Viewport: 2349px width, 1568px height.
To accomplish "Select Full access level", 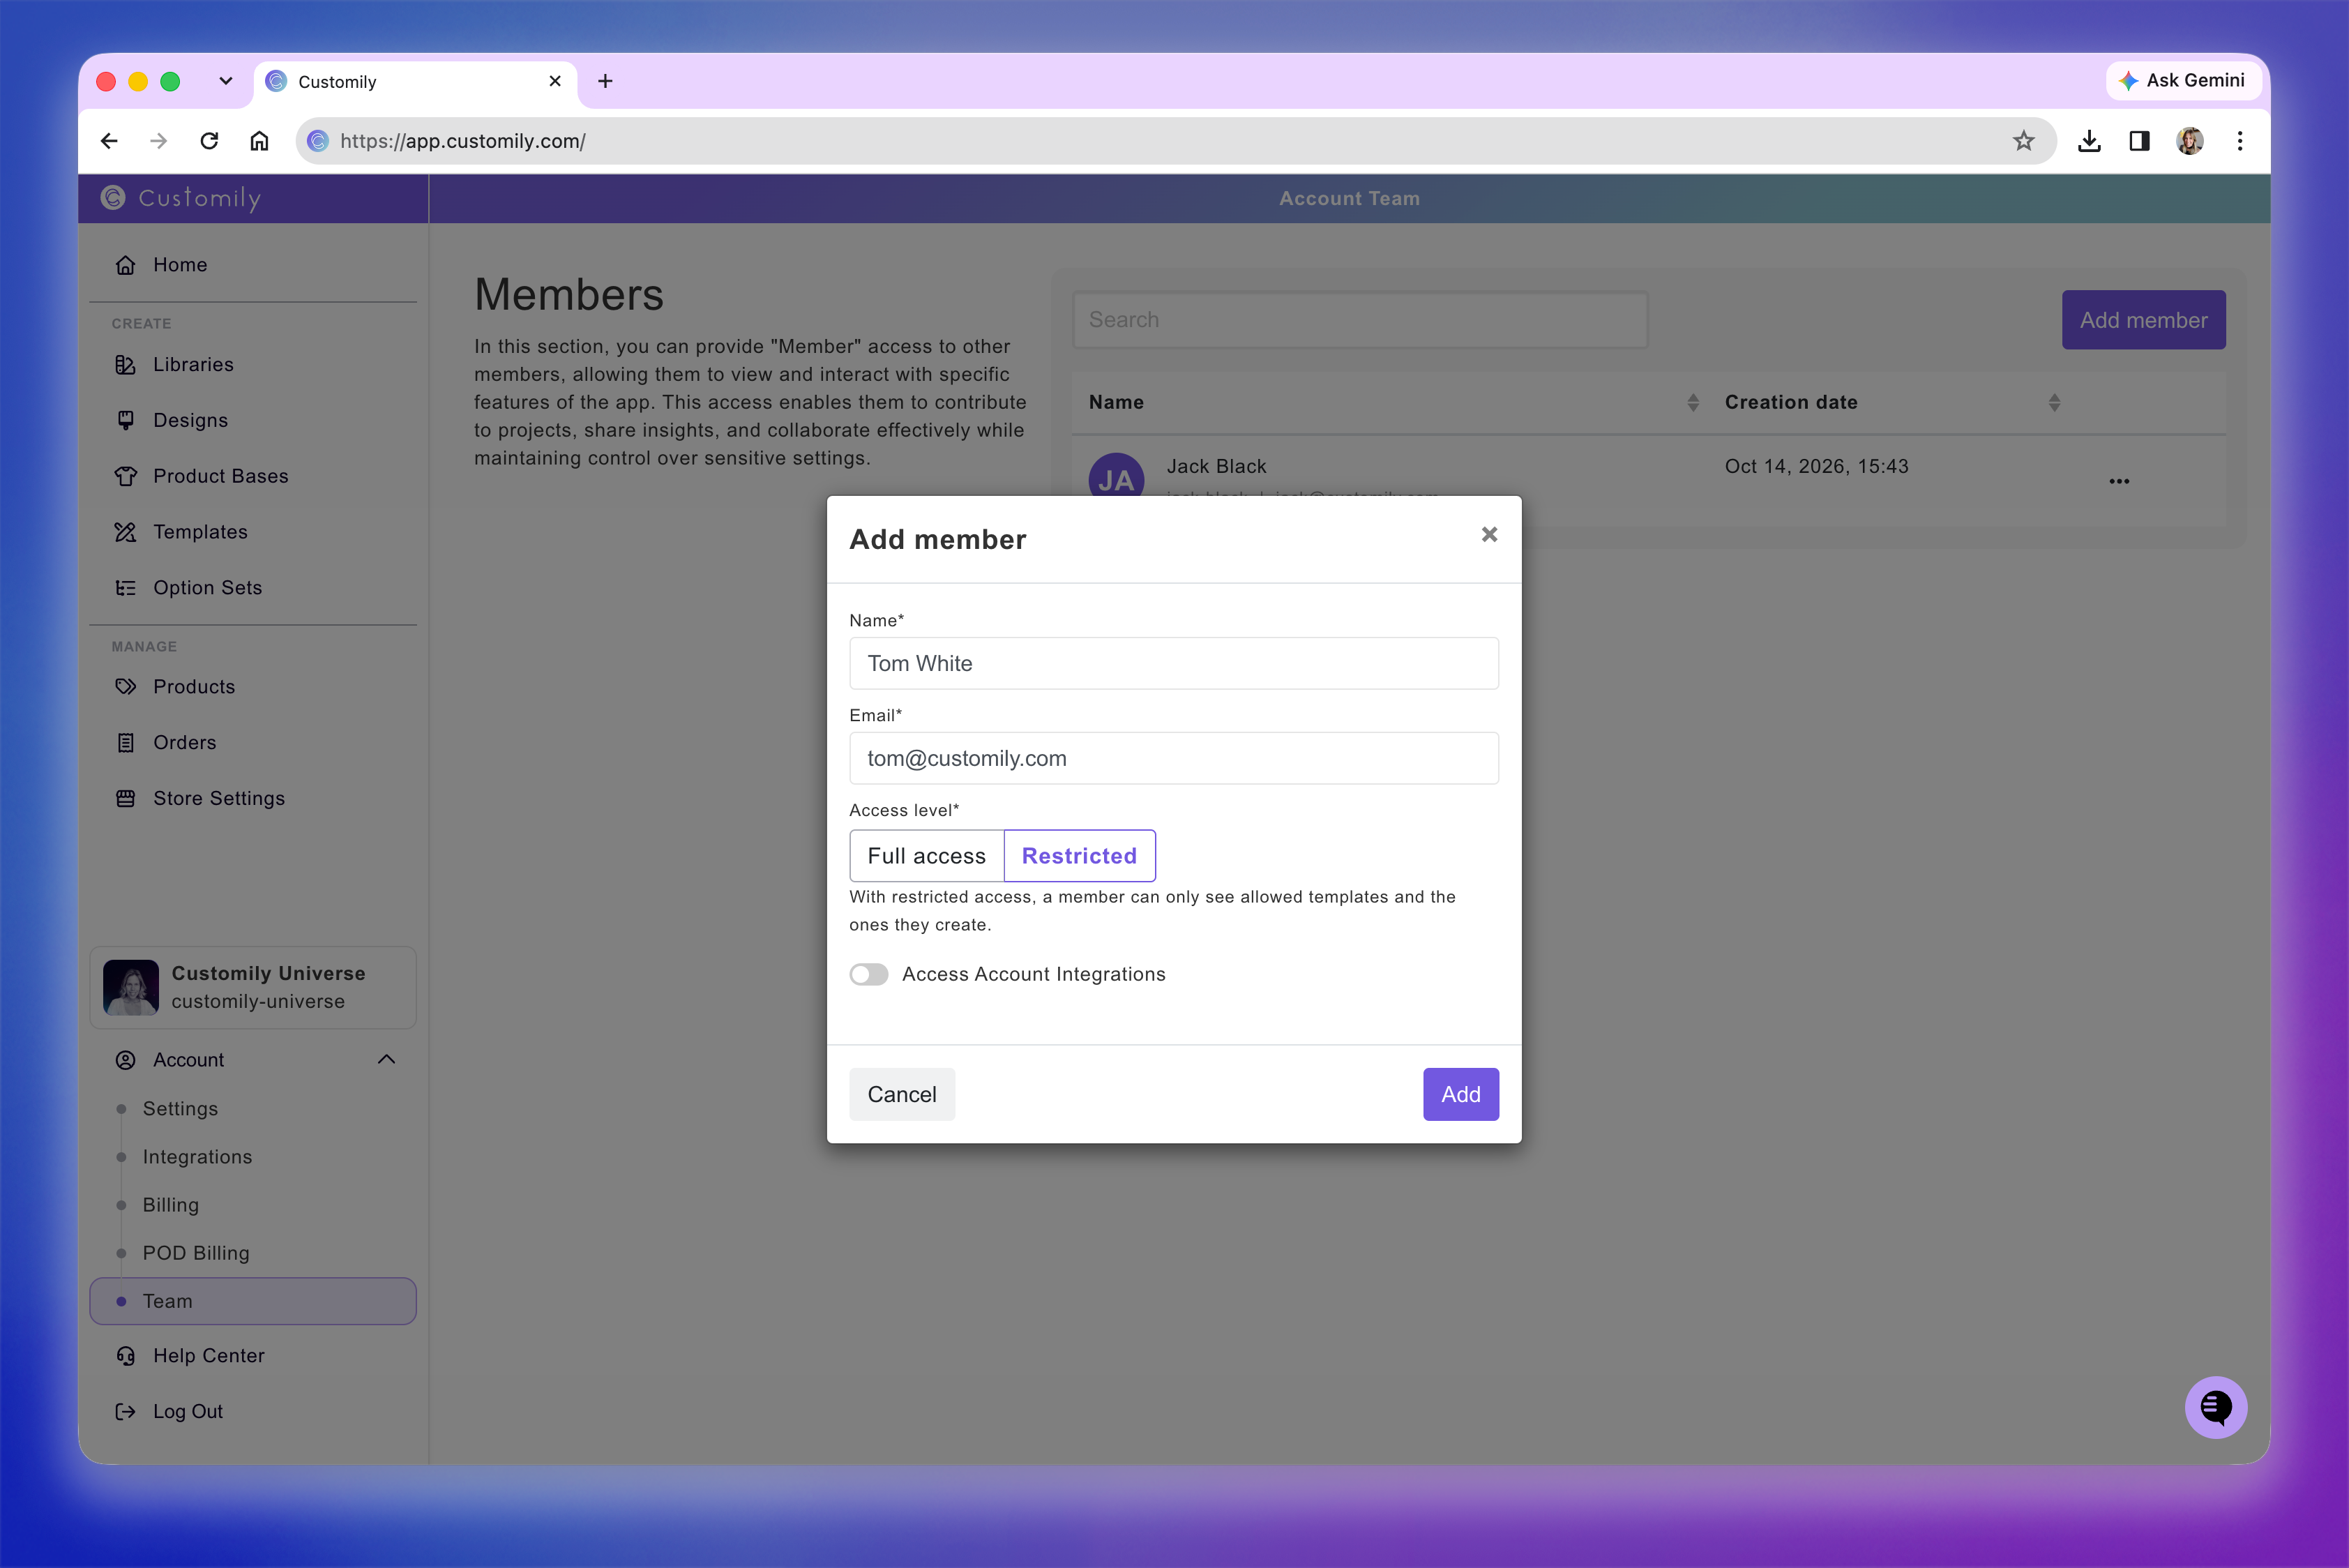I will click(x=926, y=856).
